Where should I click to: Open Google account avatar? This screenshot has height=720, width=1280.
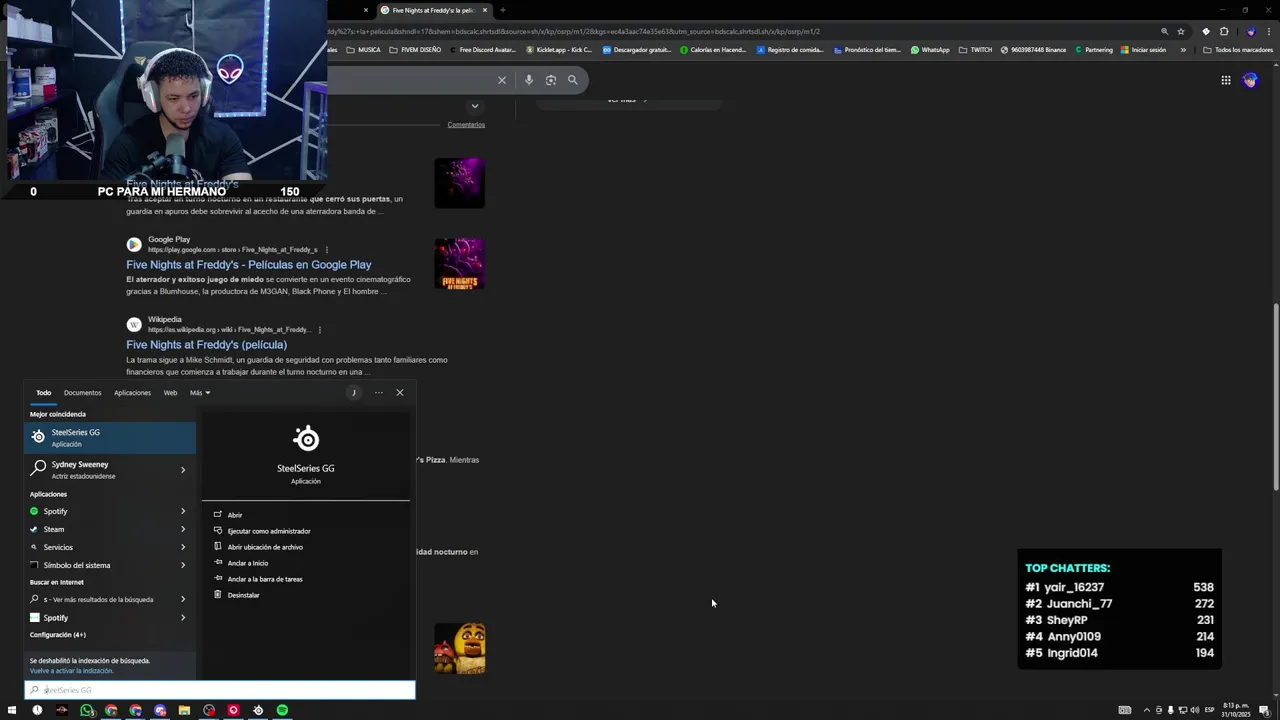tap(1250, 80)
